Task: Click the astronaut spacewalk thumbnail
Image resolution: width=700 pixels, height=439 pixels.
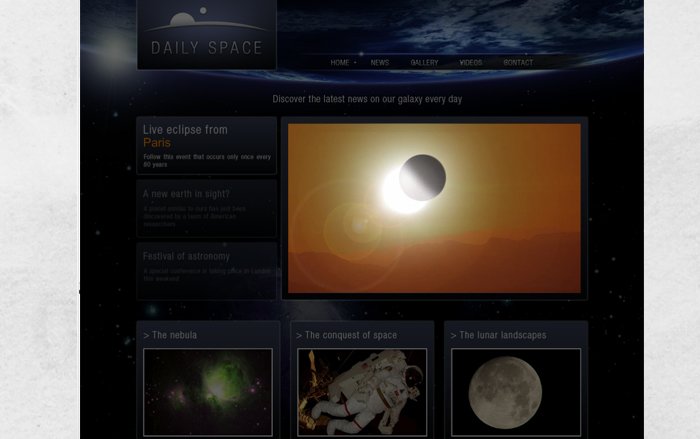Action: coord(361,392)
